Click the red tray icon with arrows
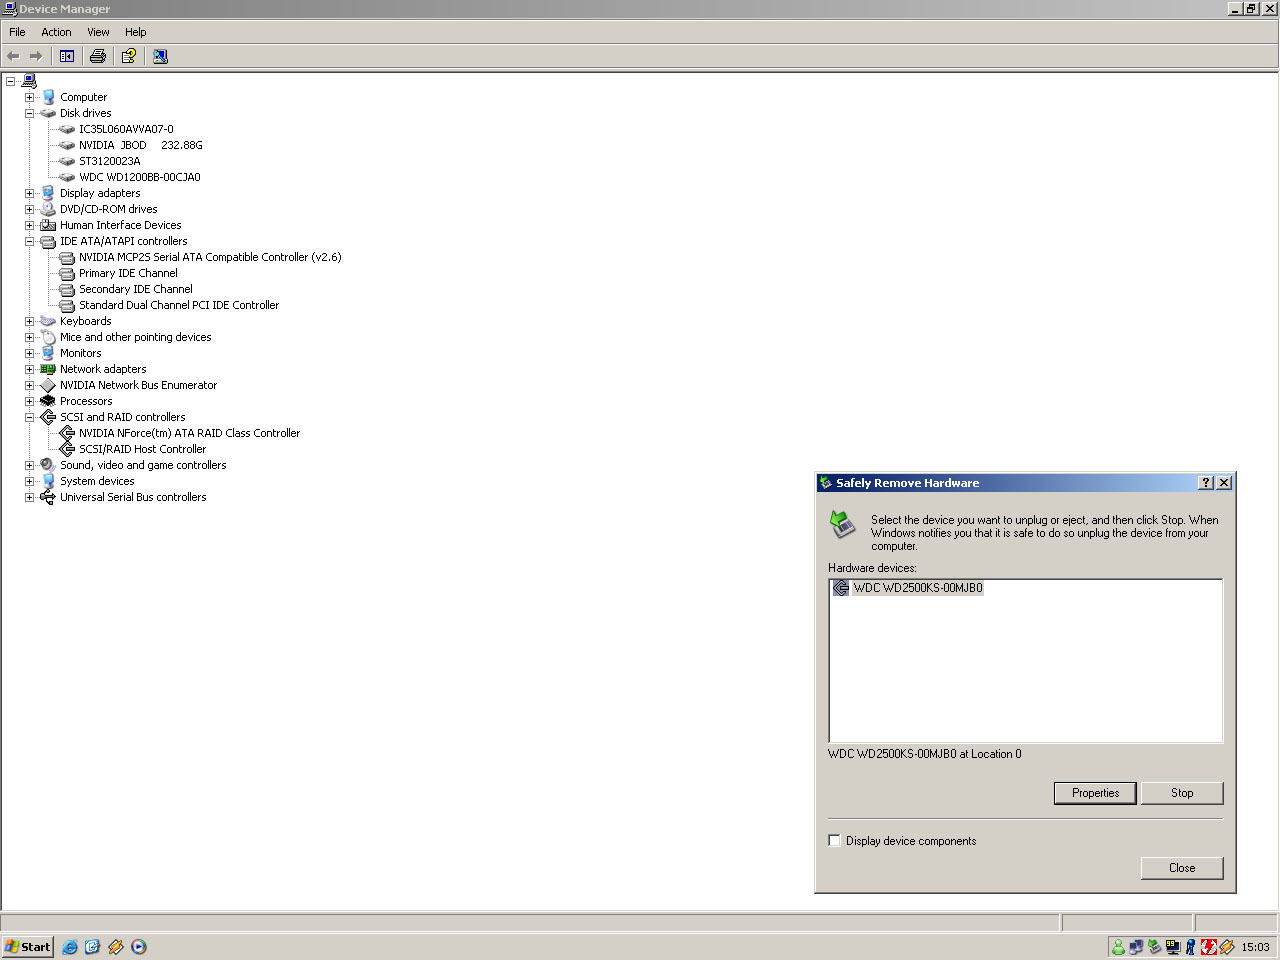Viewport: 1280px width, 960px height. tap(1208, 947)
